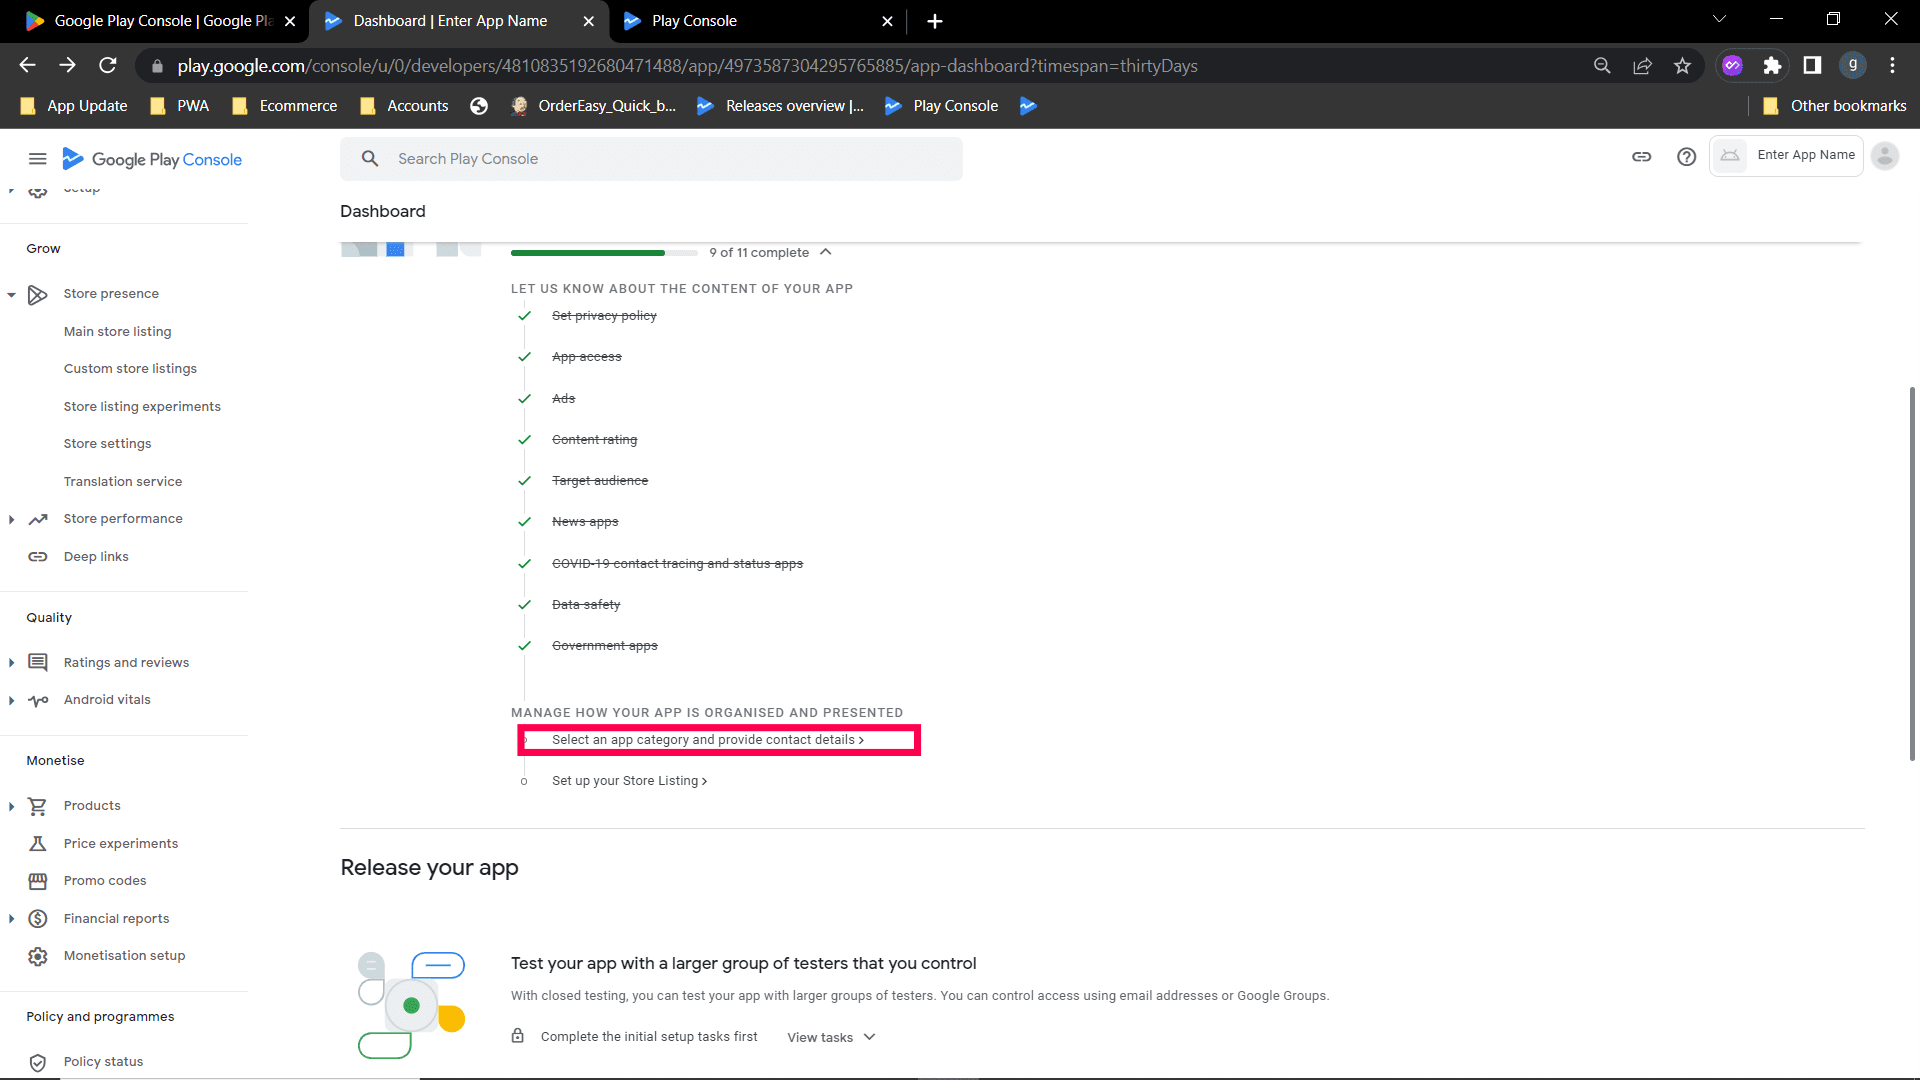
Task: Click the copy link icon in header
Action: click(x=1641, y=157)
